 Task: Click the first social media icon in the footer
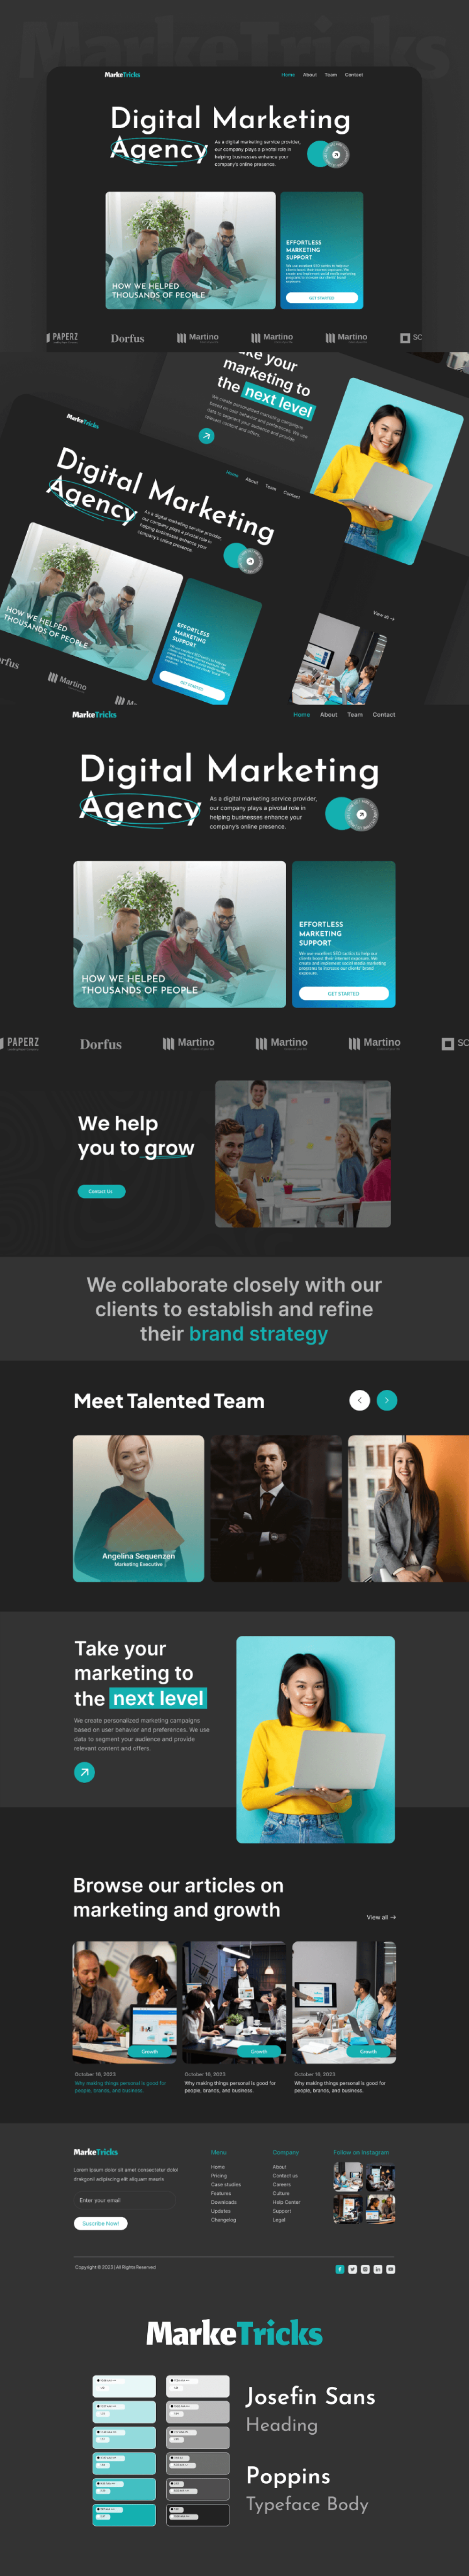pyautogui.click(x=339, y=2268)
